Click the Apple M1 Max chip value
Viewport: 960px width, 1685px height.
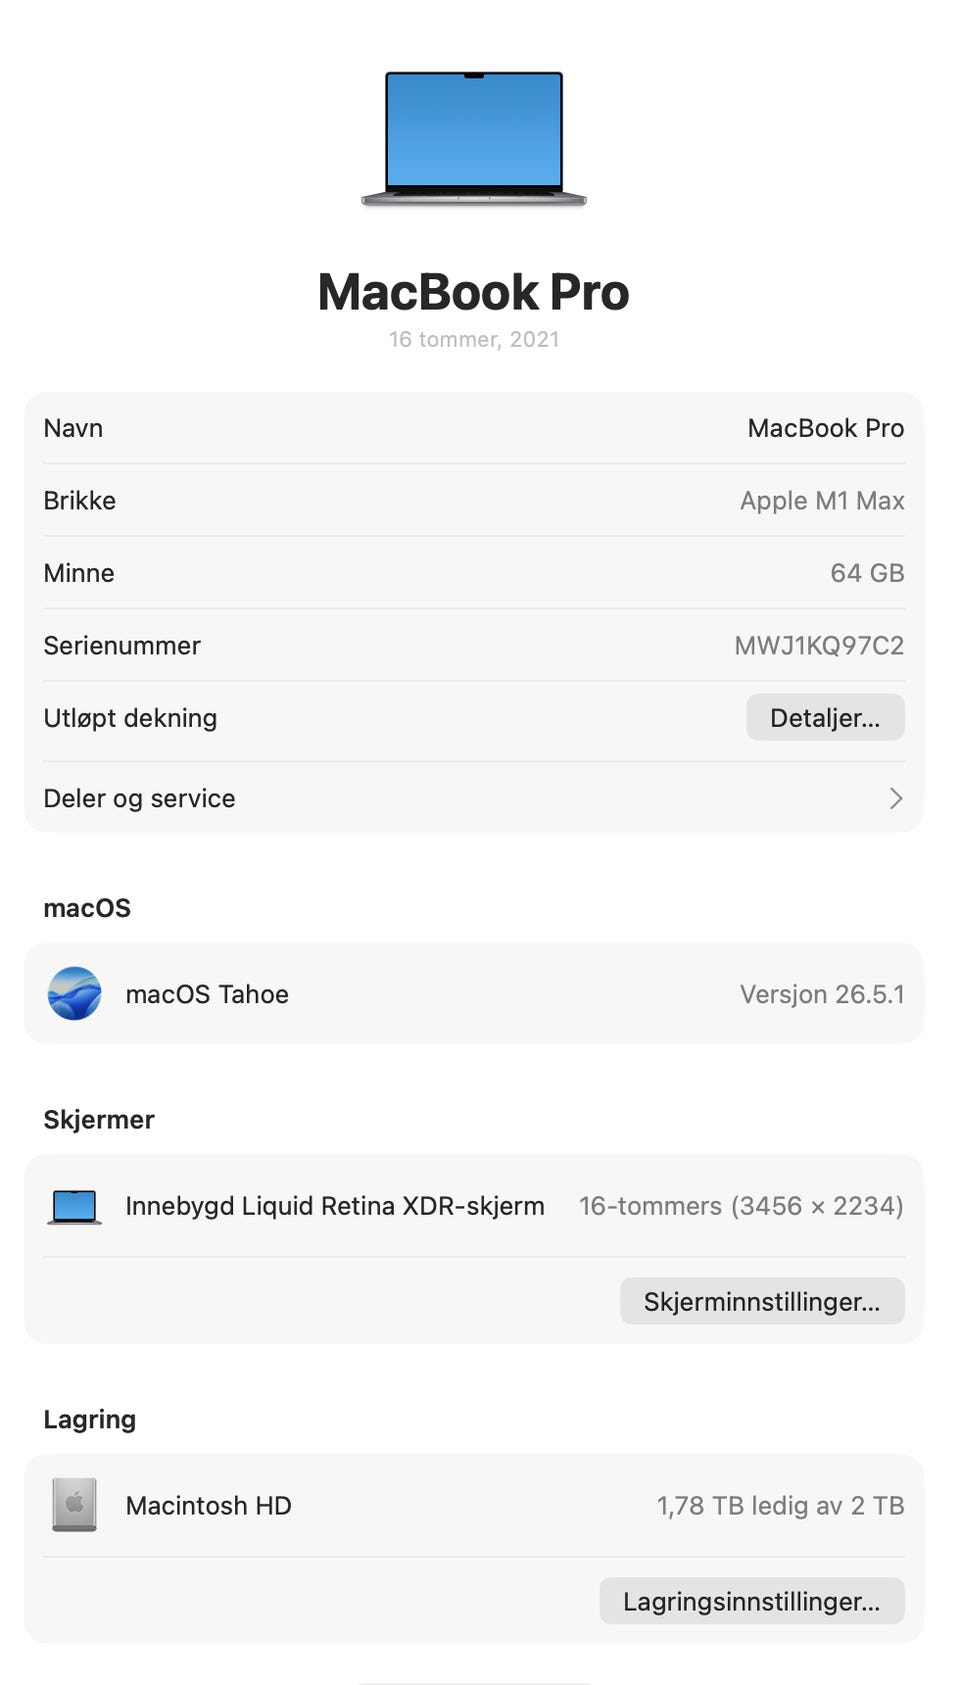click(822, 500)
